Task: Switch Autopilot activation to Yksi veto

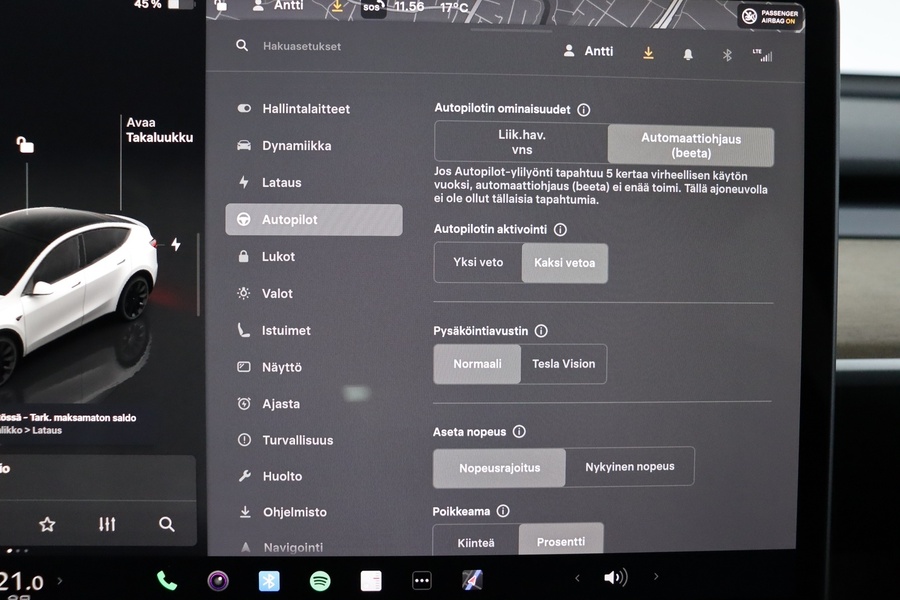Action: pos(478,263)
